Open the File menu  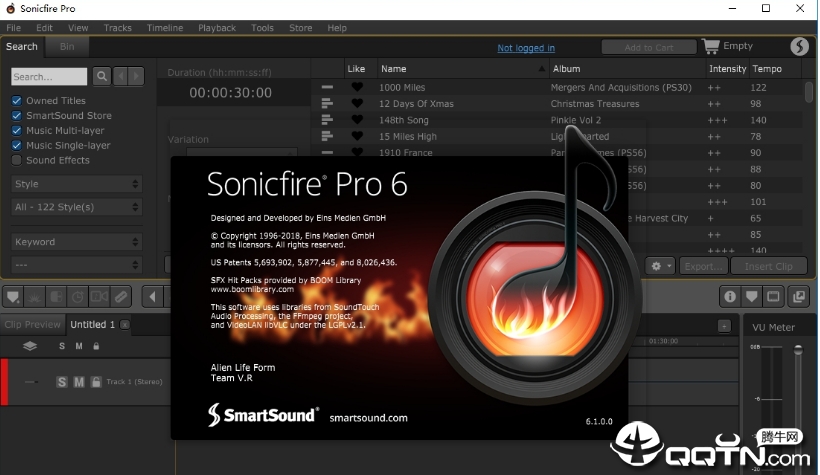(14, 28)
